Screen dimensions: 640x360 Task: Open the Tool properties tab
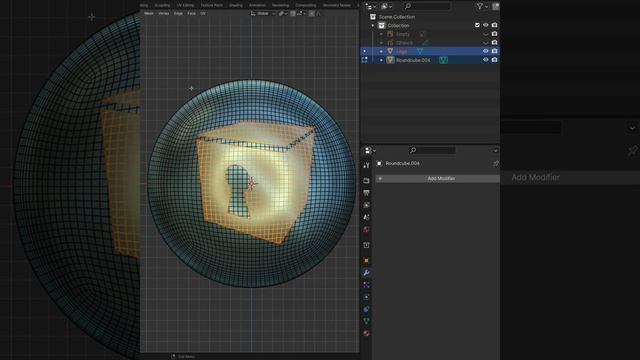(x=366, y=165)
